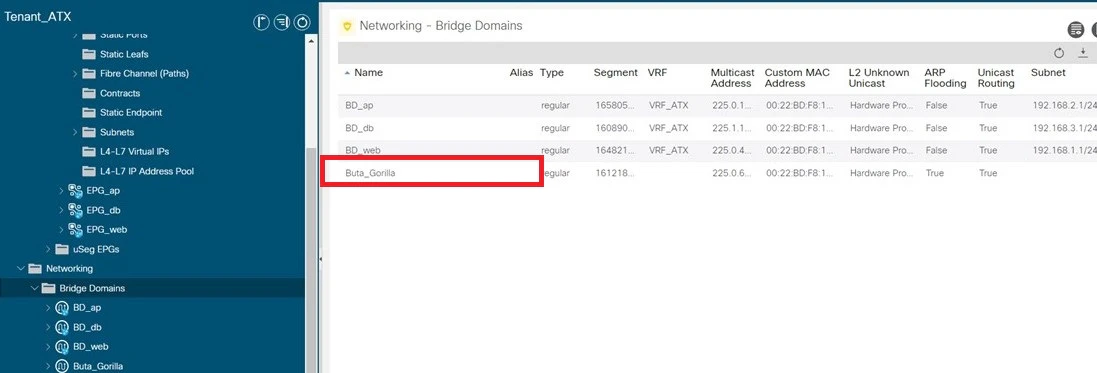The image size is (1097, 373).
Task: Click VRF_ATX cell in BD_ap row
Action: pos(668,106)
